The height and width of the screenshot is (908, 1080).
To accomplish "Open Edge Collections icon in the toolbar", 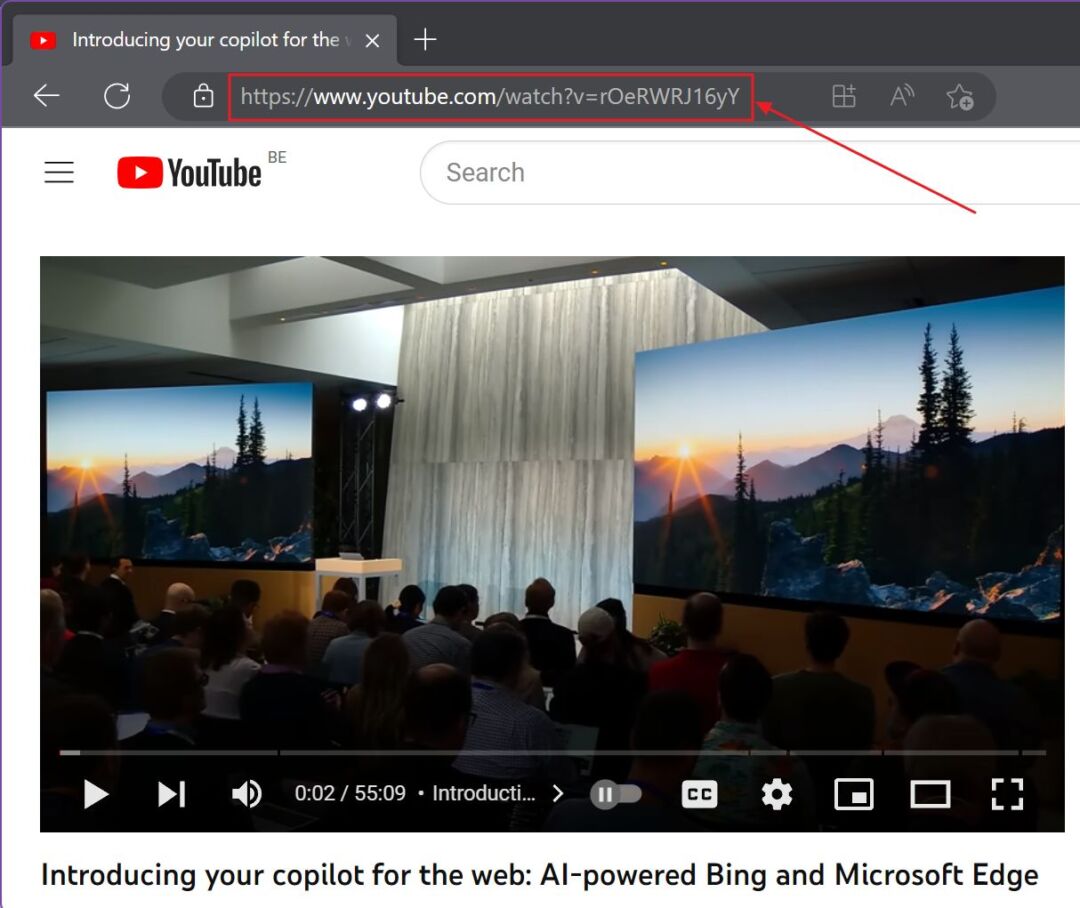I will (x=844, y=96).
